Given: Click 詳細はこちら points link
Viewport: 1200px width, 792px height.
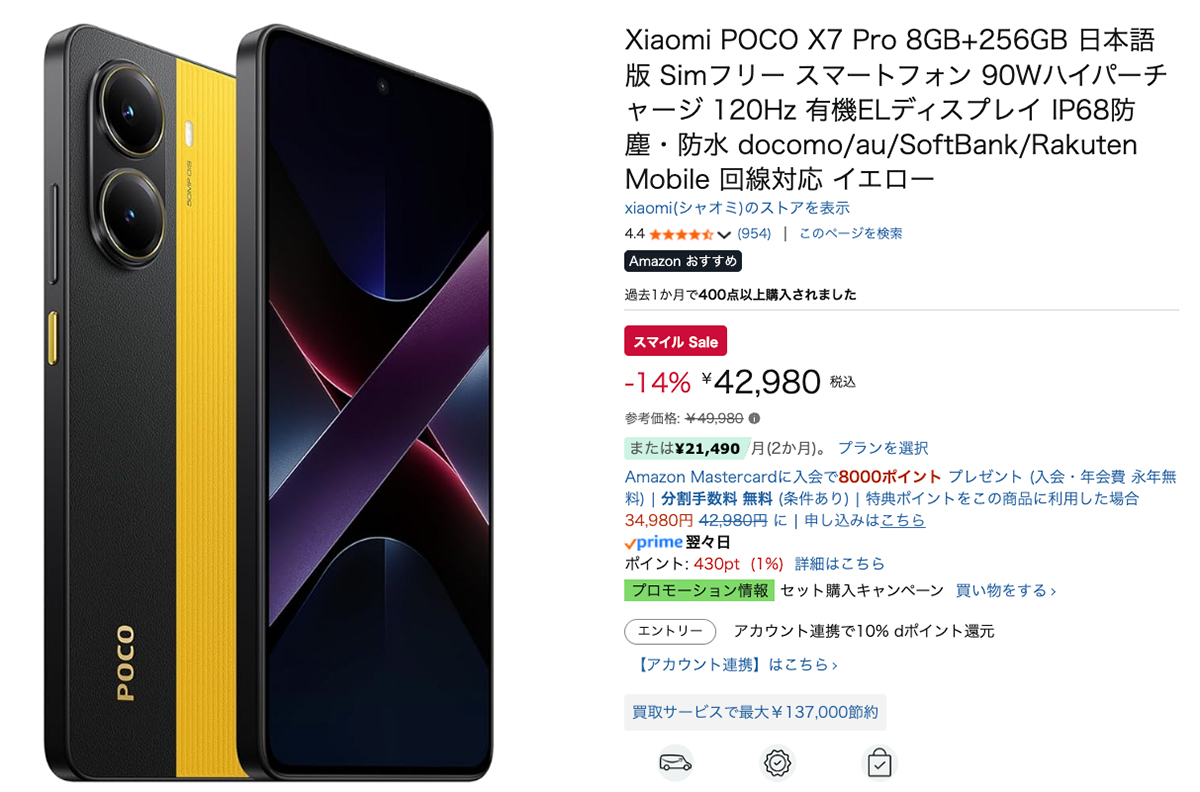Looking at the screenshot, I should coord(840,564).
